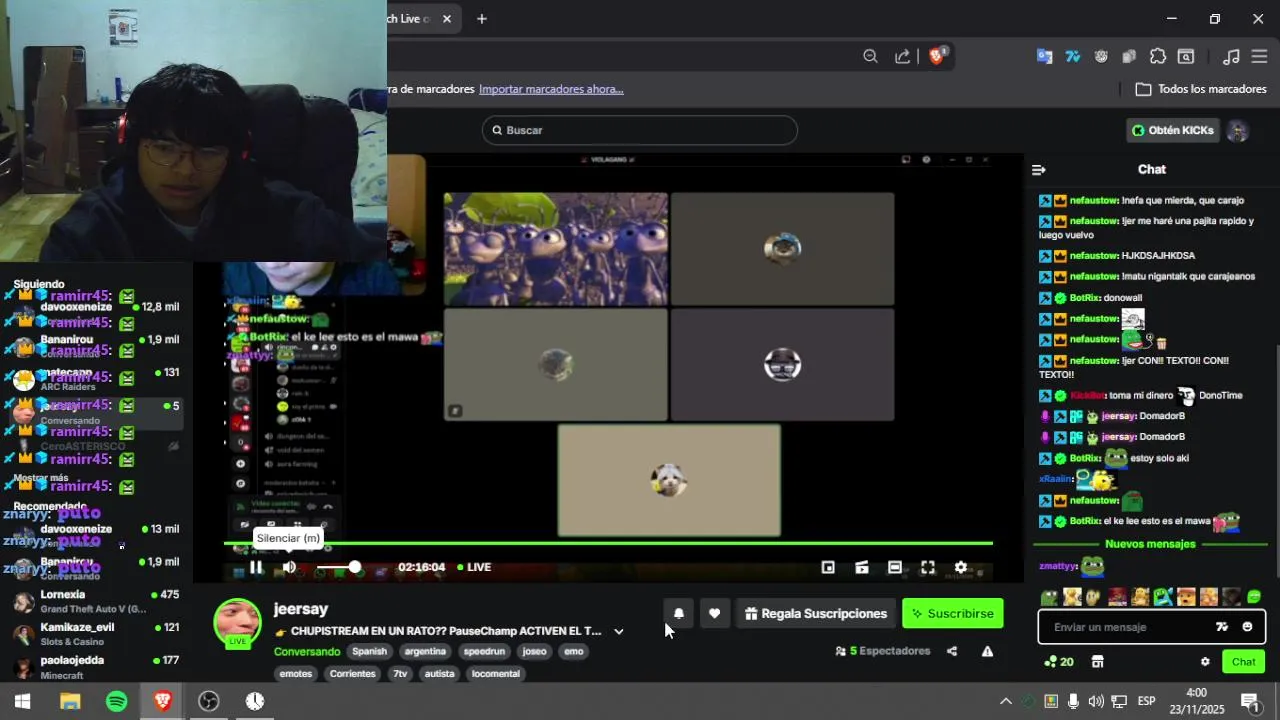Toggle notification bell for jeersay

679,614
